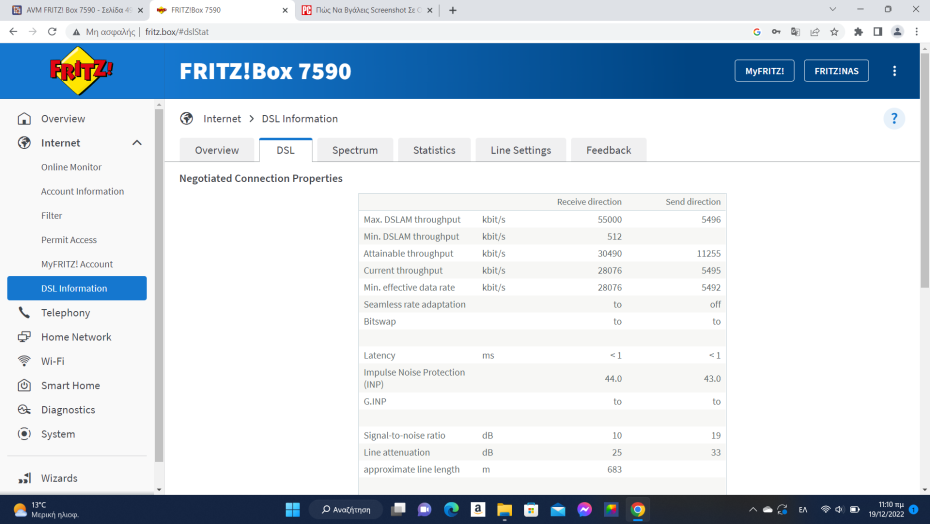Go back with browser back arrow
Viewport: 930px width, 524px height.
click(13, 32)
